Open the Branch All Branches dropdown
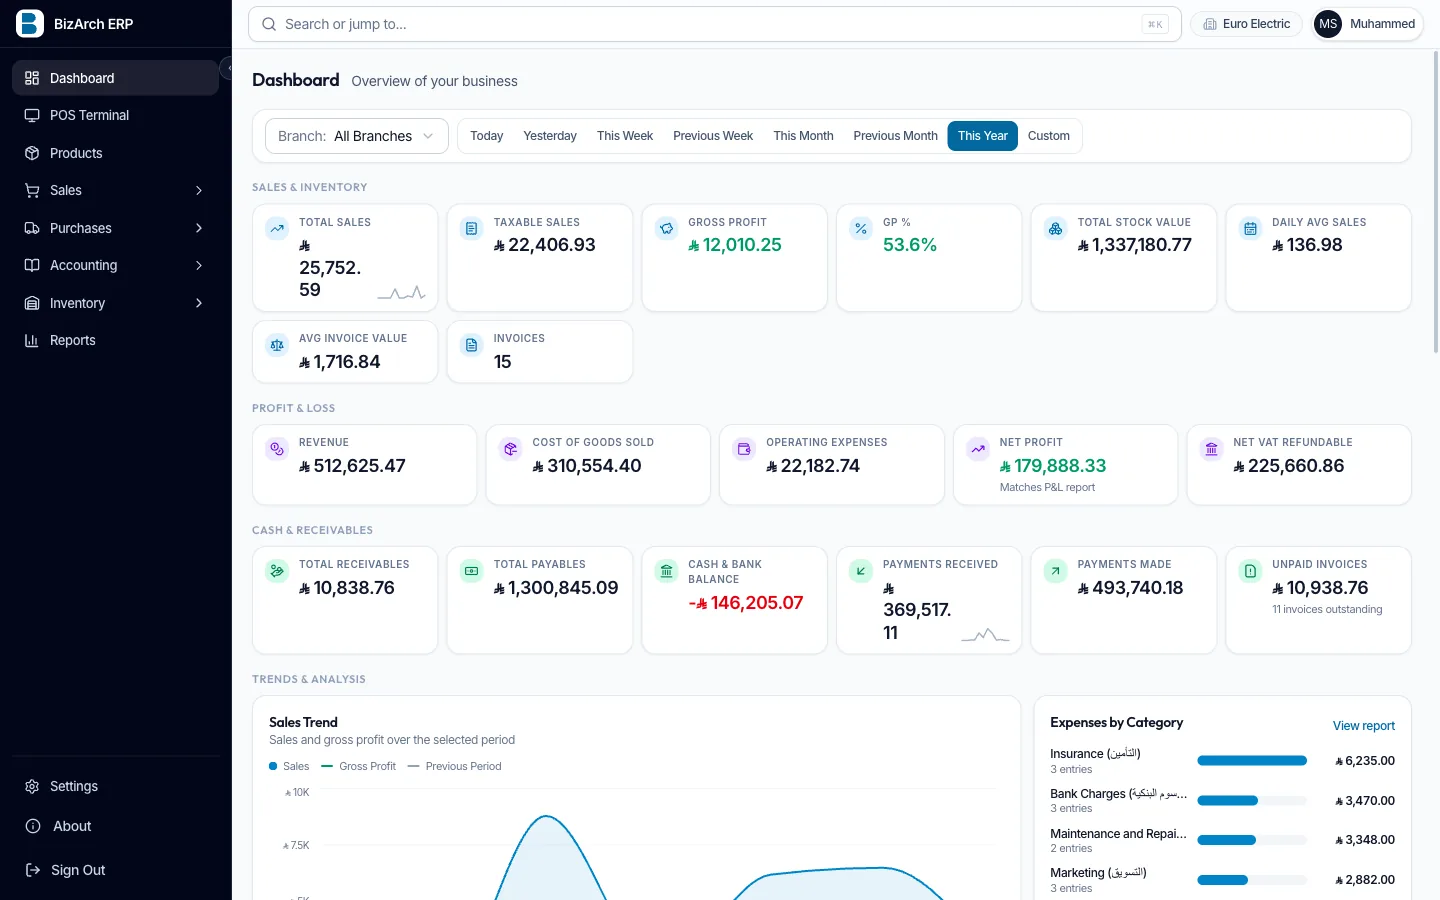The width and height of the screenshot is (1440, 900). pyautogui.click(x=356, y=136)
